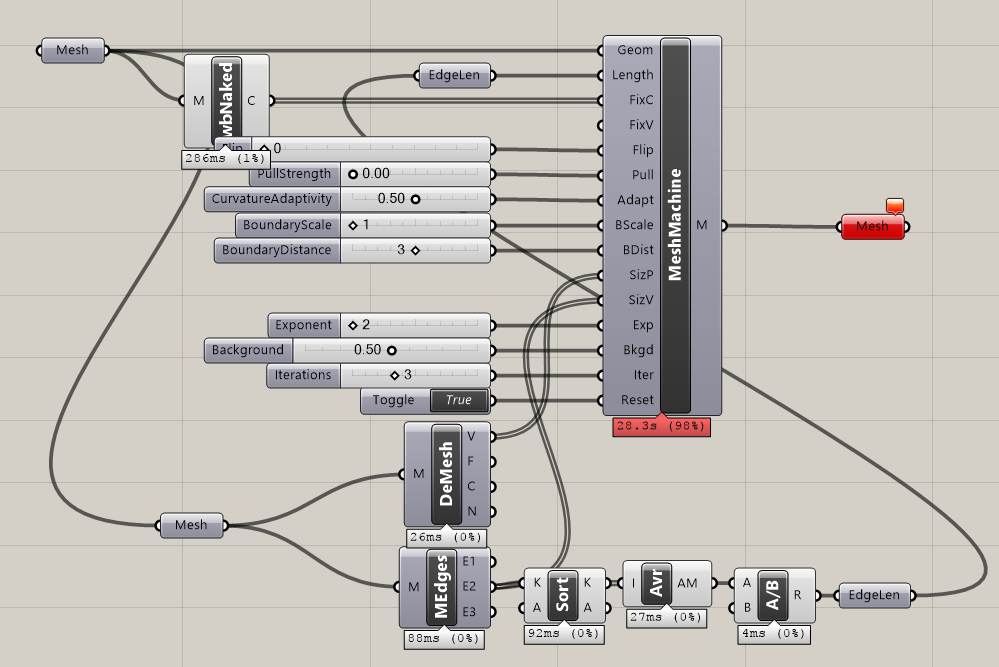Viewport: 999px width, 667px height.
Task: Click the Iterations slider grip
Action: 394,375
